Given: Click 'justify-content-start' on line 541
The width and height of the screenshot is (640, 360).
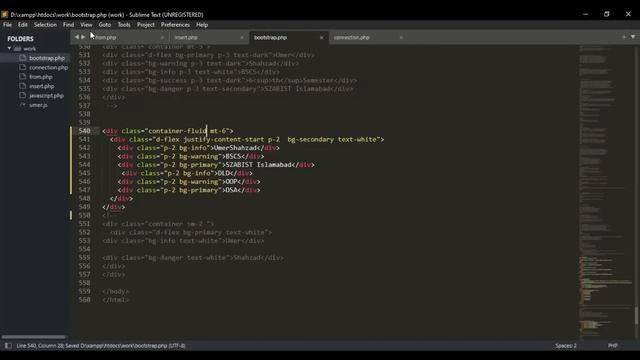Looking at the screenshot, I should click(224, 140).
